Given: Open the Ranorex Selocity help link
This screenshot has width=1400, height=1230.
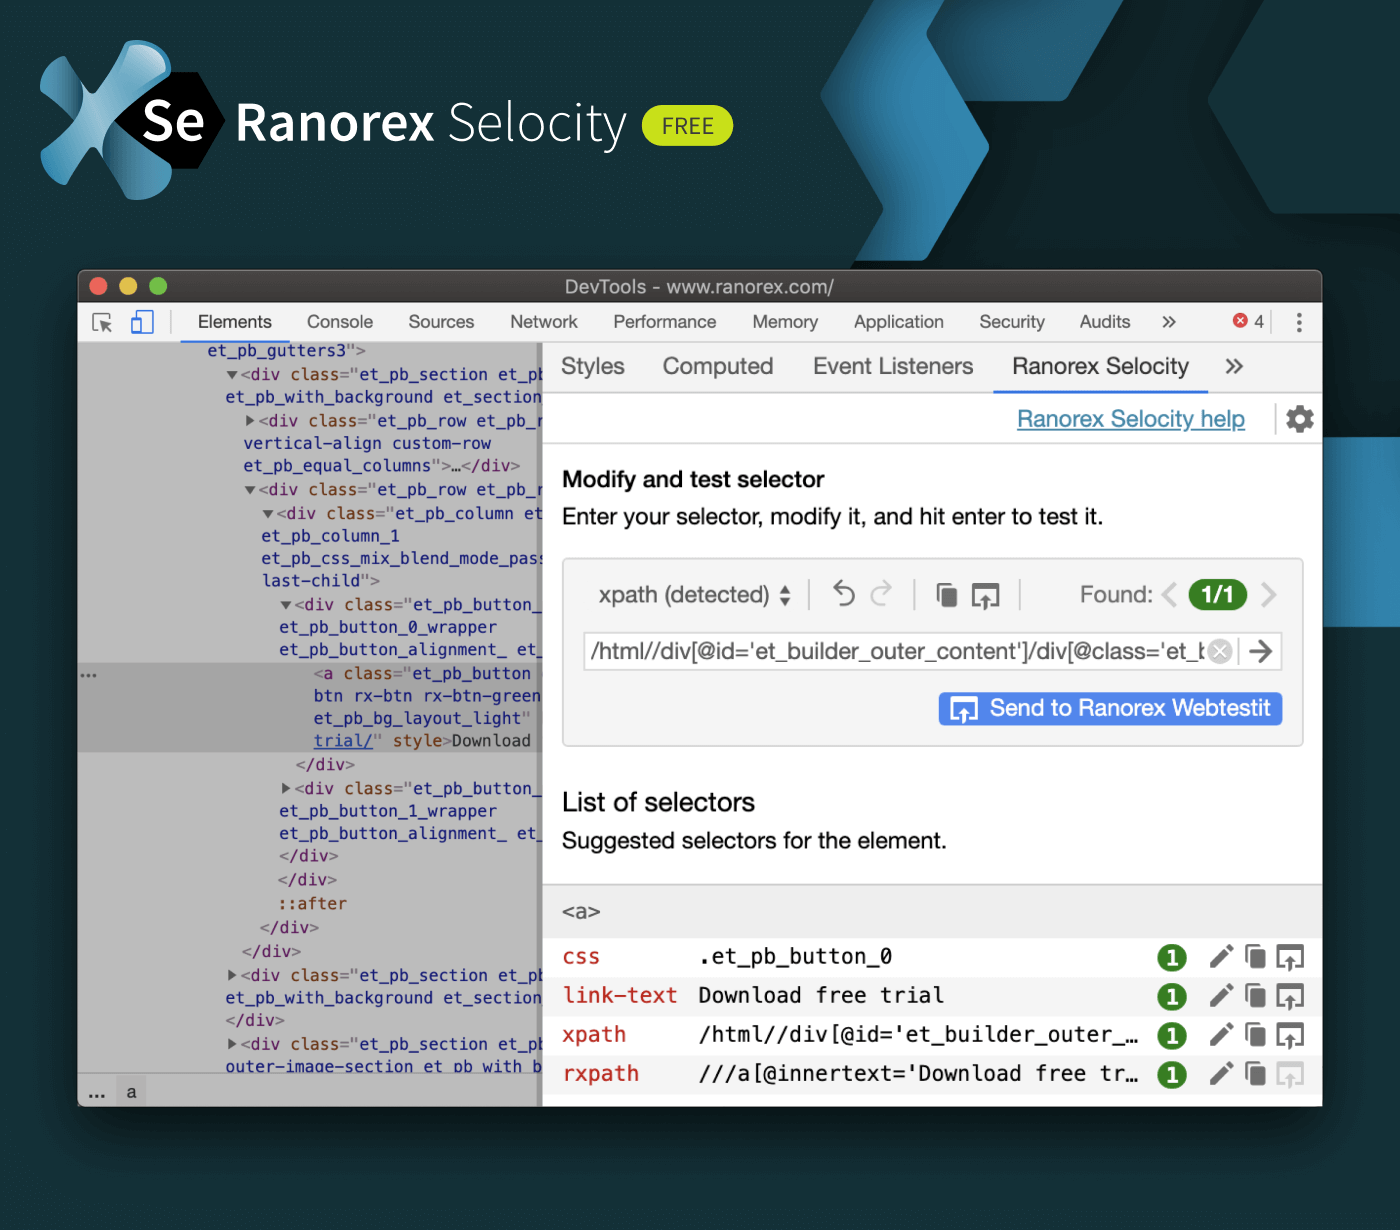Looking at the screenshot, I should tap(1130, 419).
